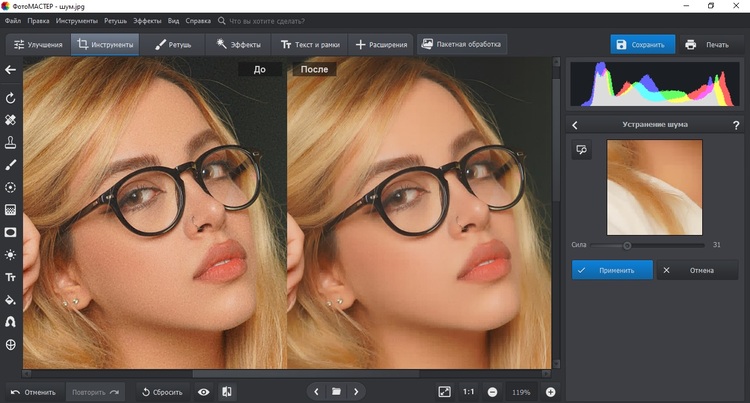Collapse noise removal panel with back chevron
Image resolution: width=750 pixels, height=403 pixels.
[x=575, y=125]
